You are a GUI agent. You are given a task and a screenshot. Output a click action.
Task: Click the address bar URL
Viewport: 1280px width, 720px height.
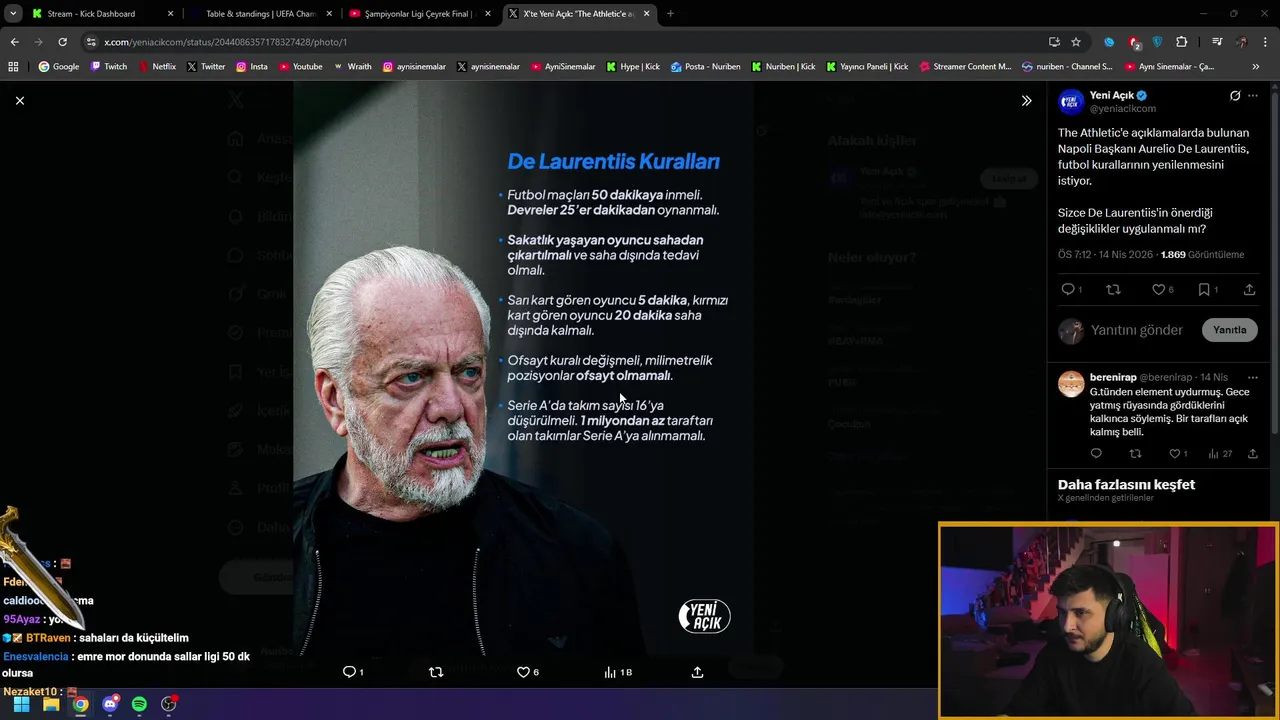226,42
